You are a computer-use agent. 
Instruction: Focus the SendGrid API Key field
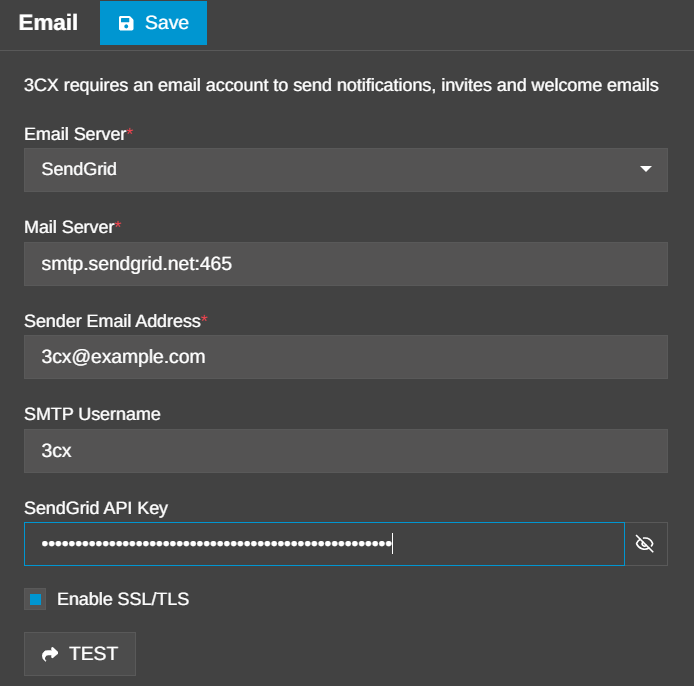[324, 544]
